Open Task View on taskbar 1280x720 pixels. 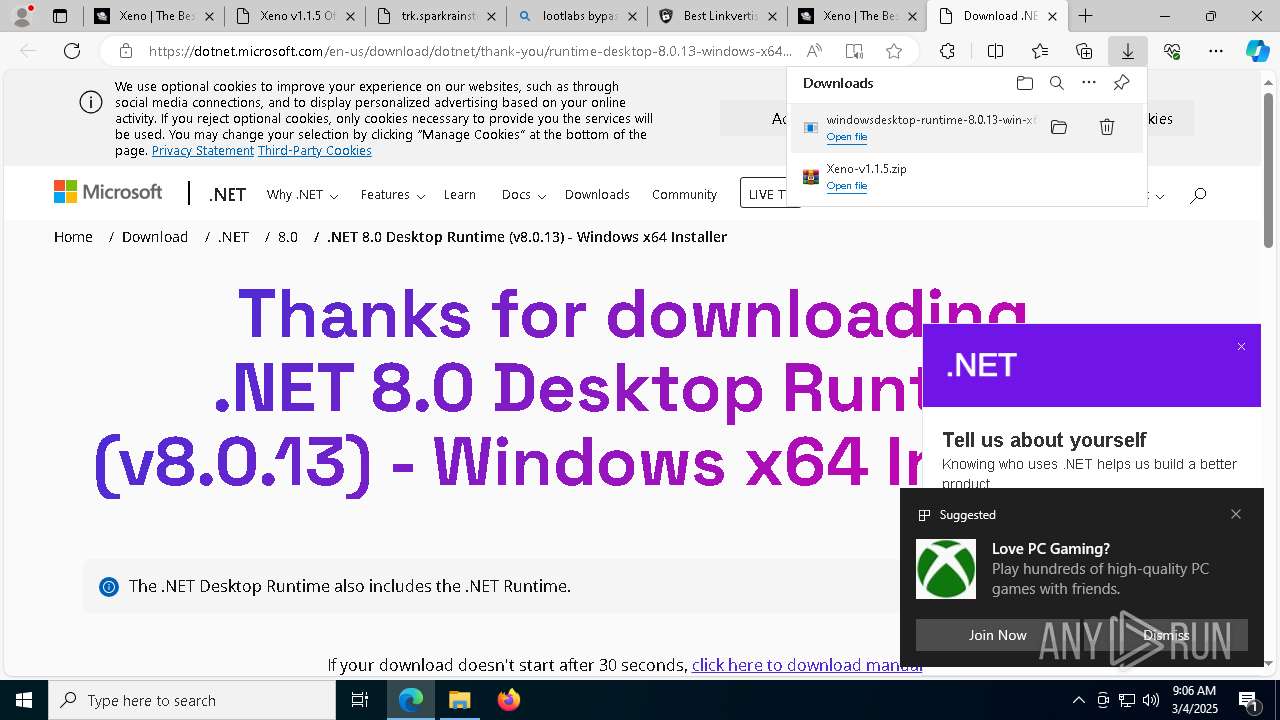point(360,700)
